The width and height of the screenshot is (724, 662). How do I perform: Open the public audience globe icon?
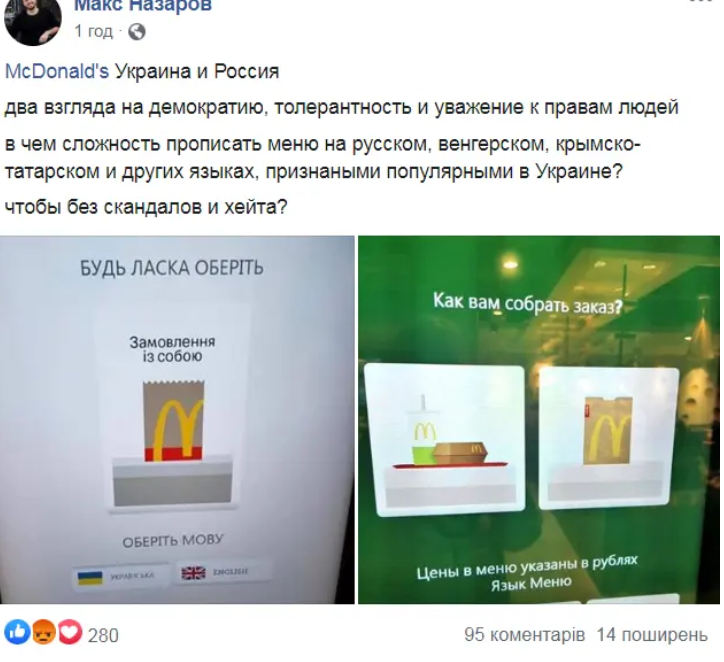(137, 32)
